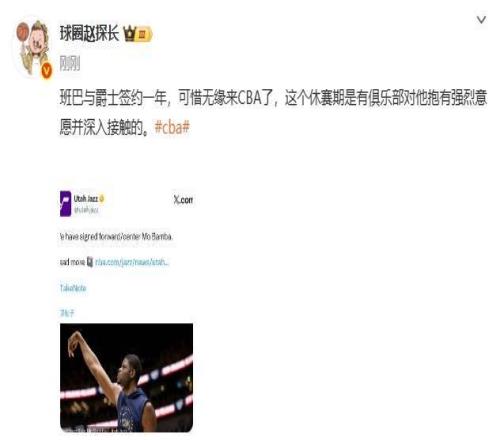The height and width of the screenshot is (440, 500).
Task: Click the purple Utah Jazz logo
Action: tap(65, 203)
